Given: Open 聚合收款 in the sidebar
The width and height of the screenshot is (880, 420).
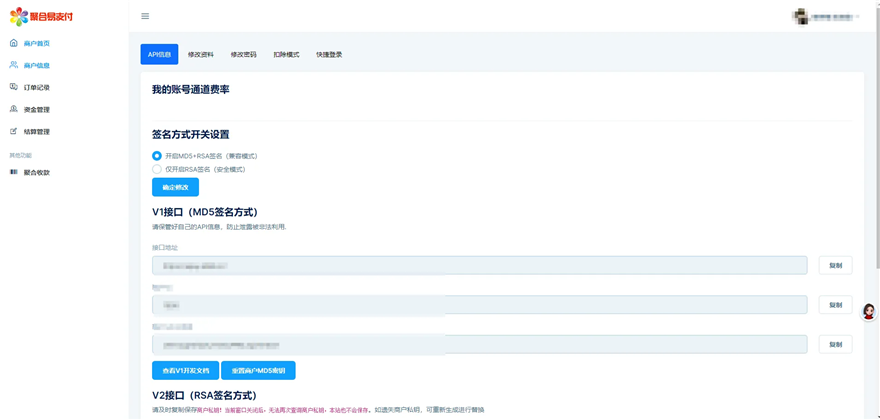Looking at the screenshot, I should click(x=36, y=173).
